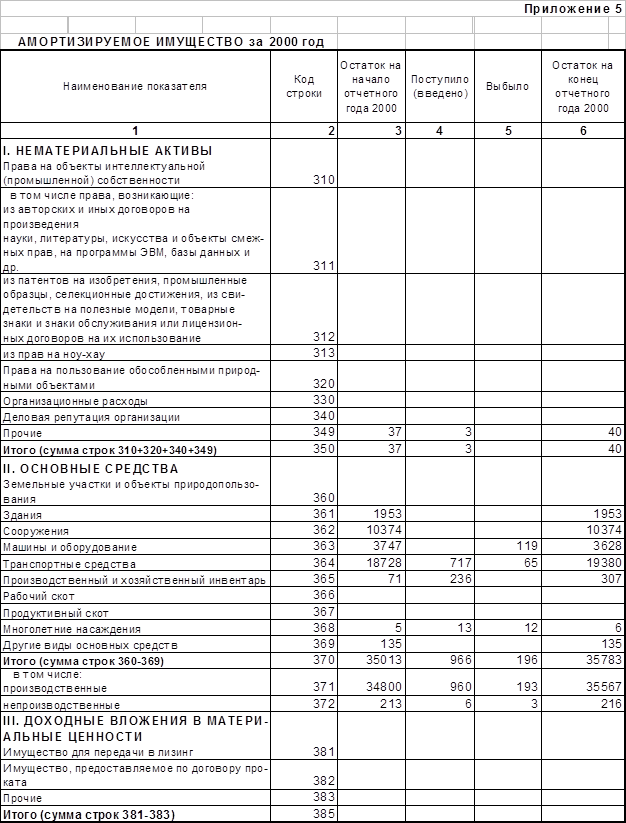Click 'Итого (сумма строк 360-369)' label
Image resolution: width=626 pixels, height=823 pixels.
[x=83, y=662]
